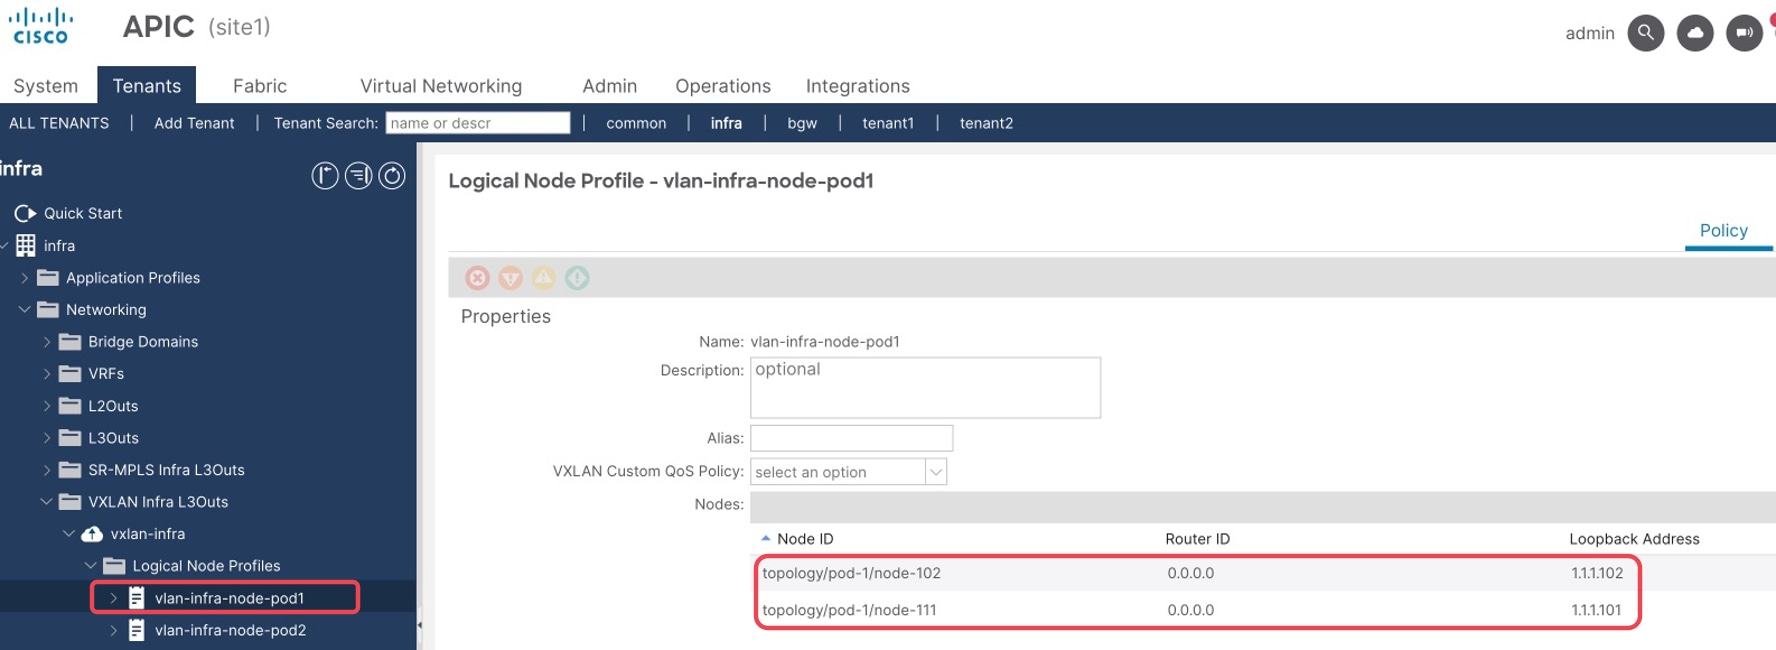This screenshot has width=1776, height=650.
Task: Click the Tenant Search input field
Action: (x=478, y=123)
